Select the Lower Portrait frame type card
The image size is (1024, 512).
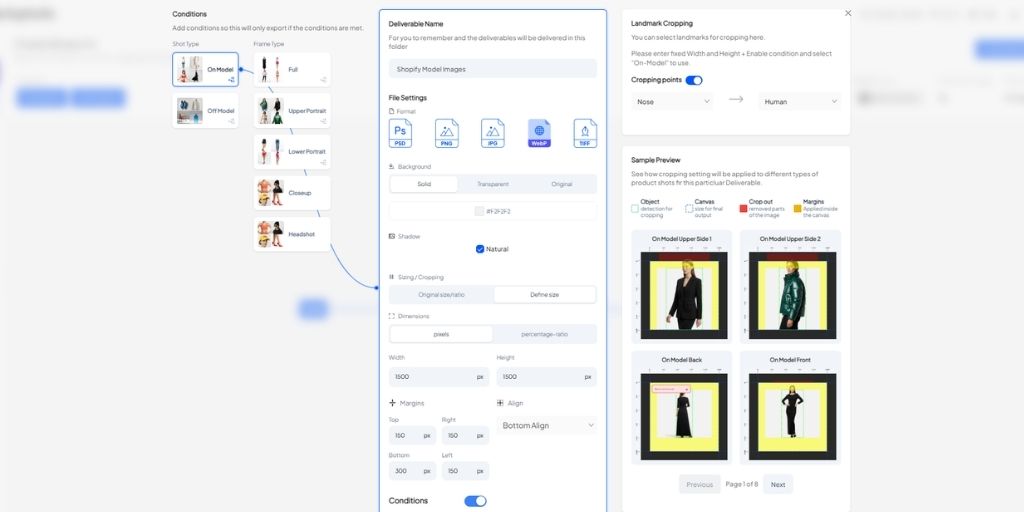pyautogui.click(x=292, y=152)
